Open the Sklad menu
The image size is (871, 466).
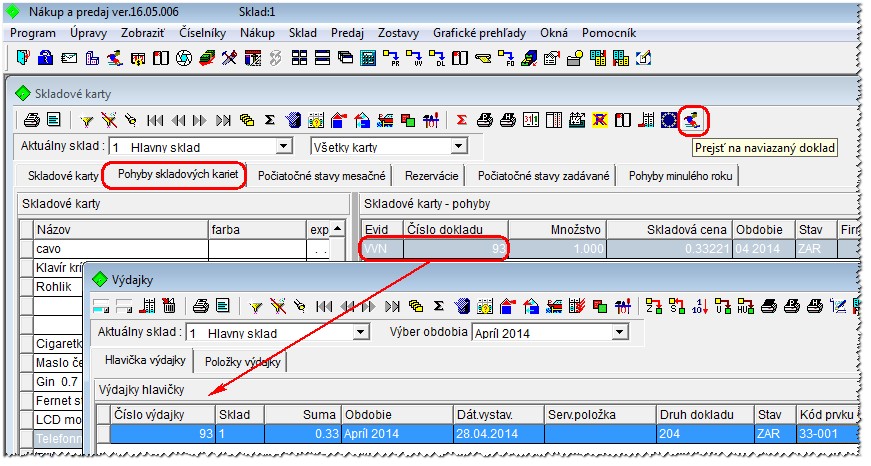(x=303, y=33)
